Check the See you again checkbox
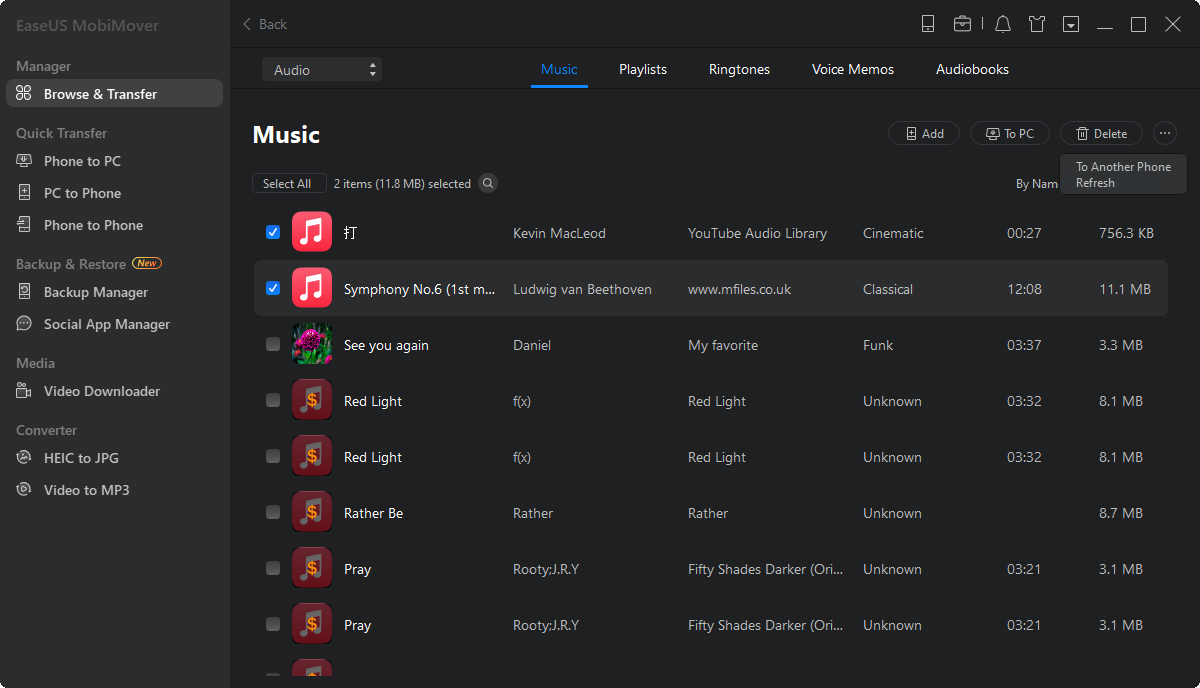 273,344
